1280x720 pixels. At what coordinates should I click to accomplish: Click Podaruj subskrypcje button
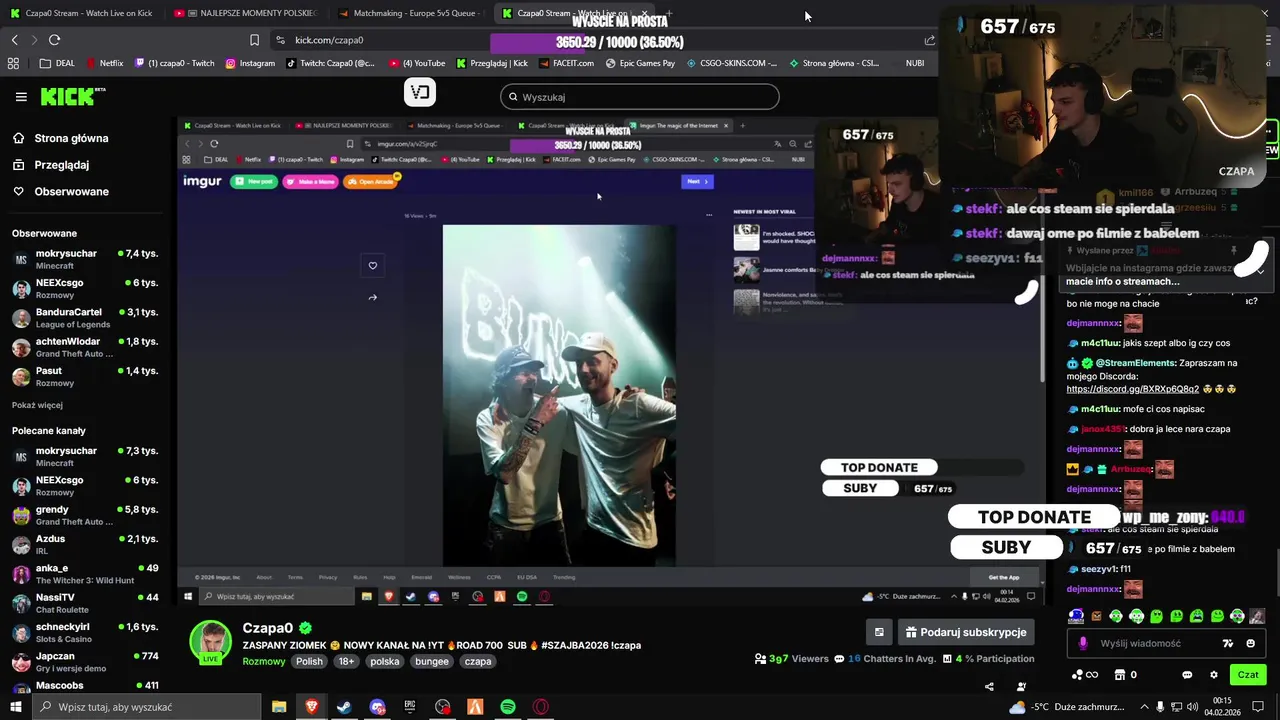965,632
